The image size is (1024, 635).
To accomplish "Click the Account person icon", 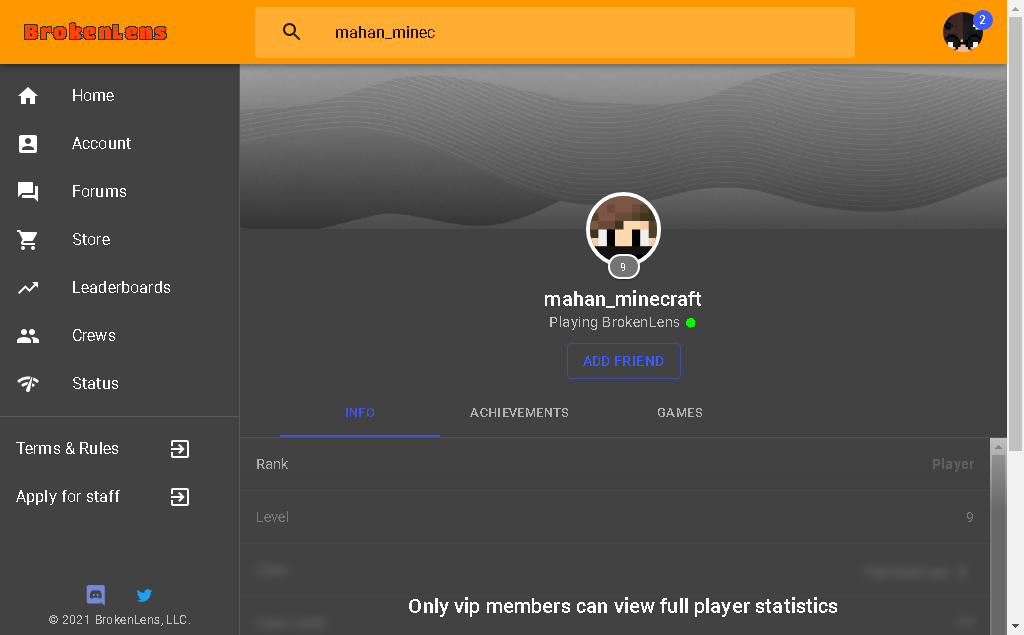I will pos(27,144).
